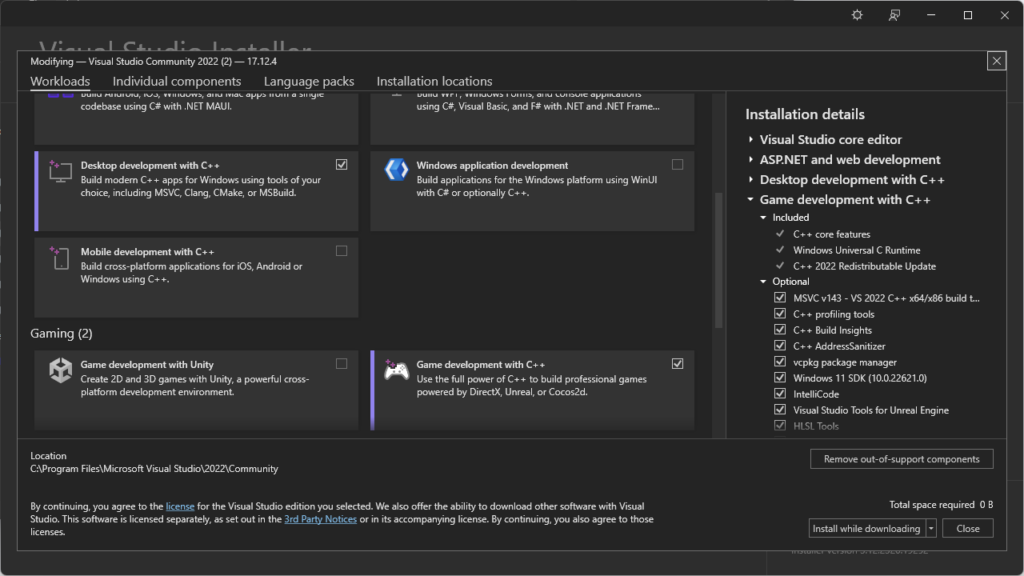Viewport: 1024px width, 576px height.
Task: Open settings via the gear icon
Action: click(857, 15)
